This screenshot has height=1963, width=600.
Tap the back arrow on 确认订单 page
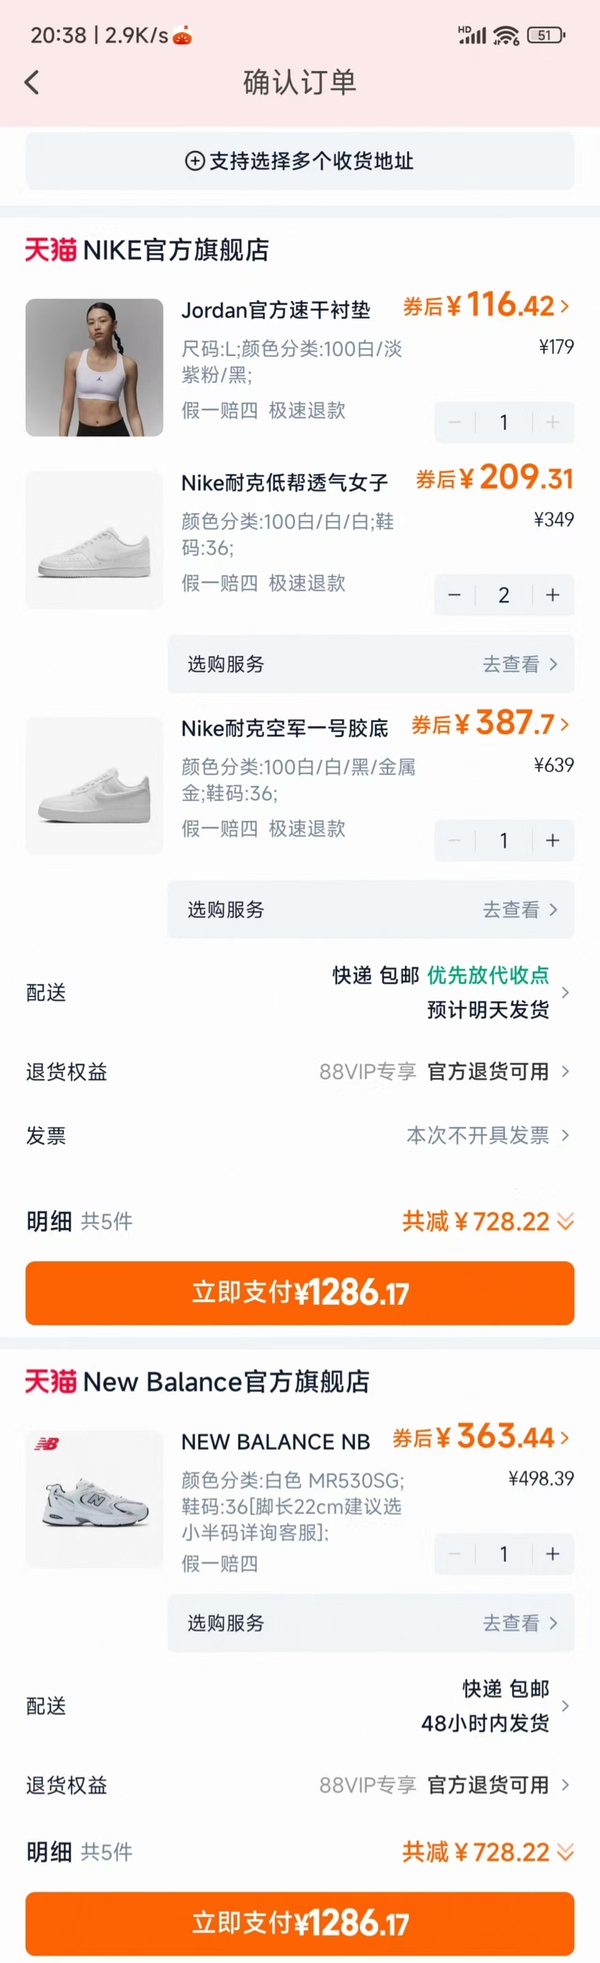pos(31,82)
